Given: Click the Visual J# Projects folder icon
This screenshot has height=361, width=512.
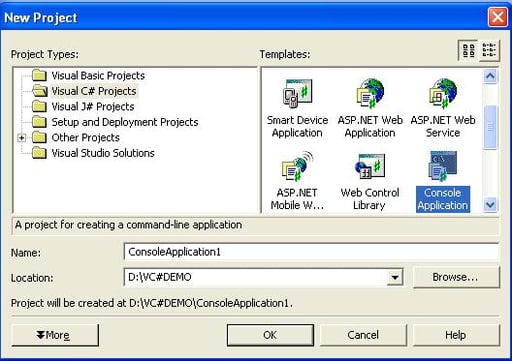Looking at the screenshot, I should [x=39, y=106].
